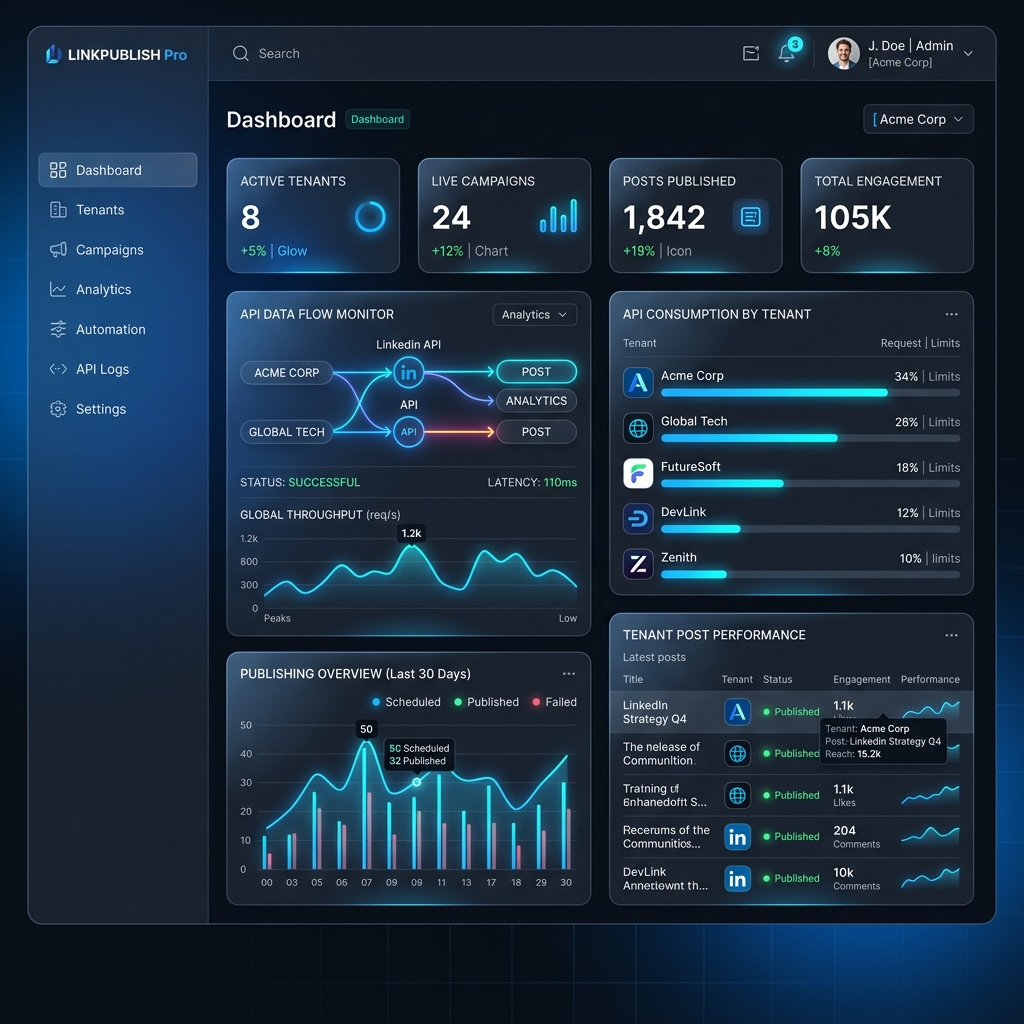Screen dimensions: 1024x1024
Task: Expand the Analytics dropdown in flow monitor
Action: (x=534, y=315)
